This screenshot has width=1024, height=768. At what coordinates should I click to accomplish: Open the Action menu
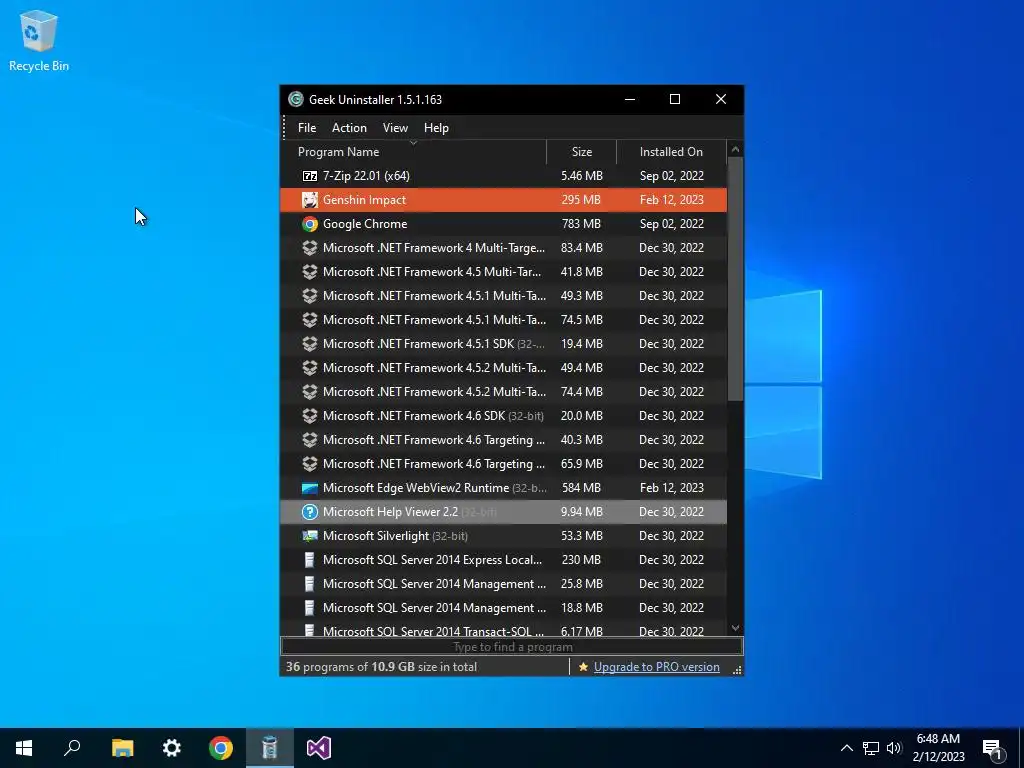coord(349,128)
